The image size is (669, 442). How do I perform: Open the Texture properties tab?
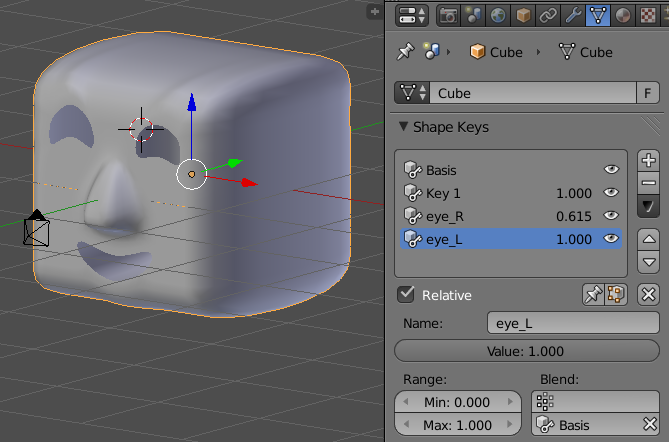coord(648,15)
